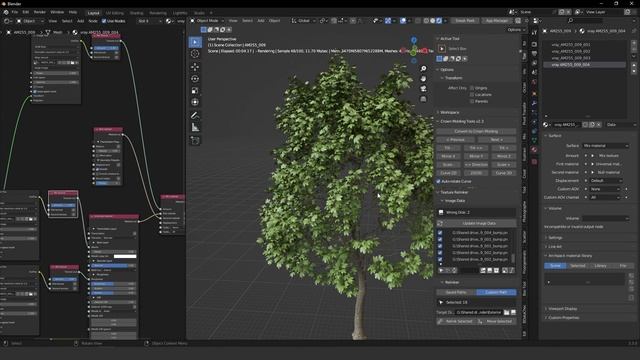This screenshot has width=640, height=360.
Task: Click white color swatch in shader node
Action: (125, 256)
